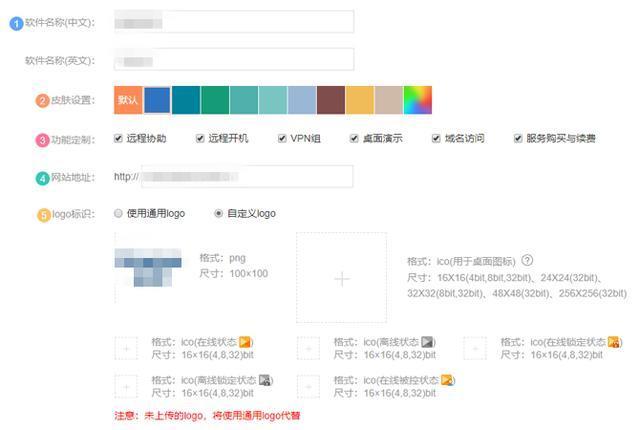Click the uploaded png logo thumbnail
Image resolution: width=640 pixels, height=430 pixels.
click(148, 267)
